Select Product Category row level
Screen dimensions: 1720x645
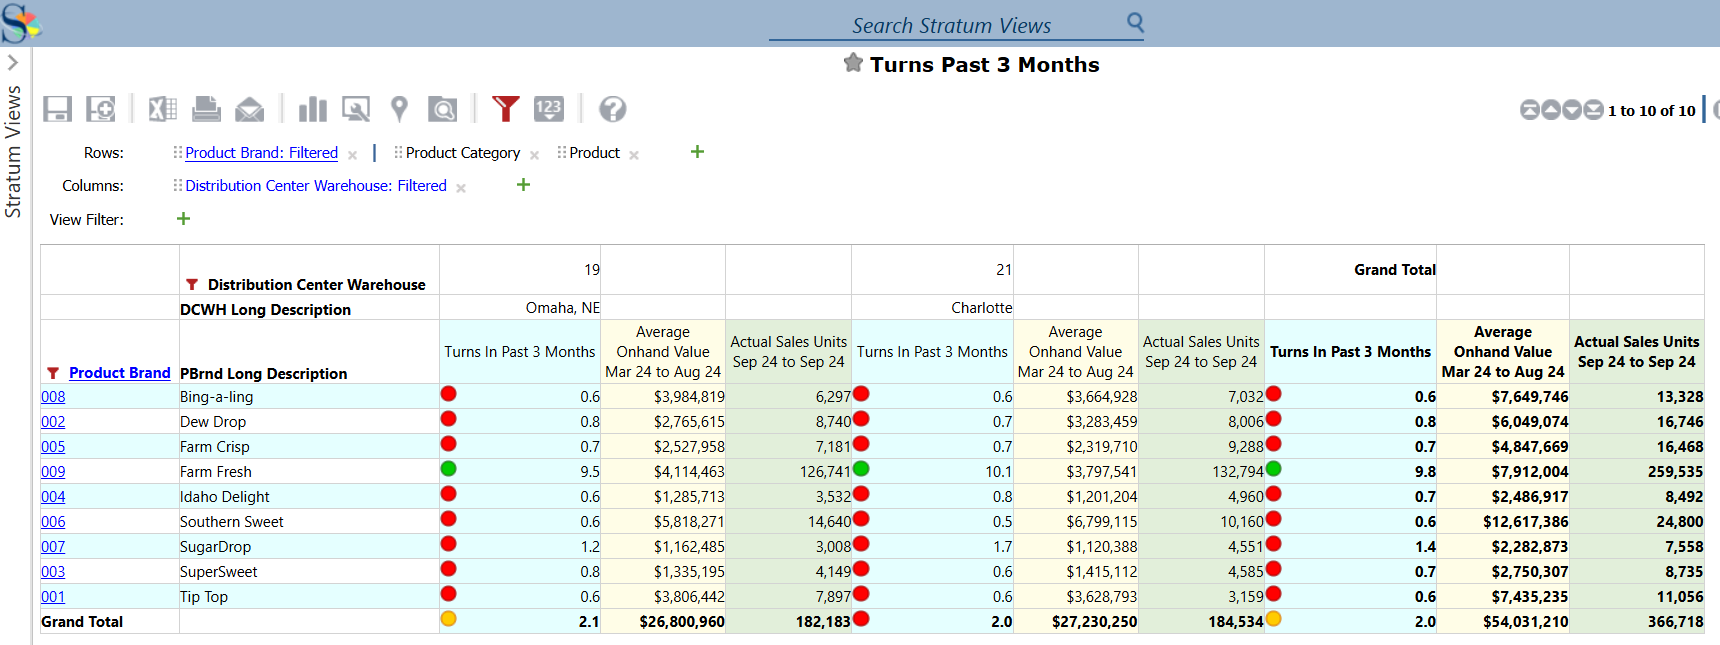[x=463, y=153]
